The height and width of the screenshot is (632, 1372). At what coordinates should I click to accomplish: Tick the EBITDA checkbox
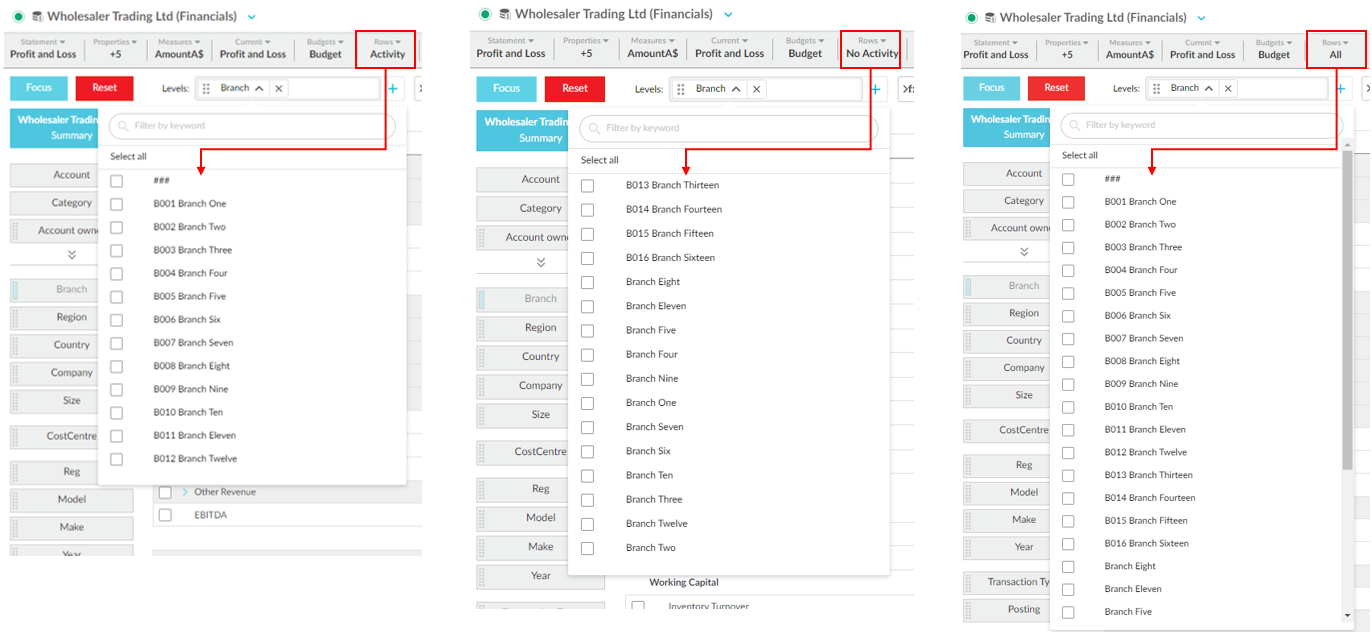tap(165, 515)
